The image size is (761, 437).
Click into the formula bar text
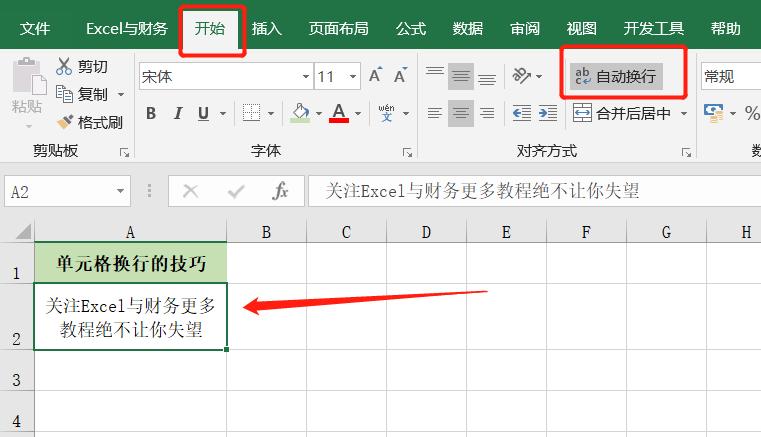pos(534,191)
